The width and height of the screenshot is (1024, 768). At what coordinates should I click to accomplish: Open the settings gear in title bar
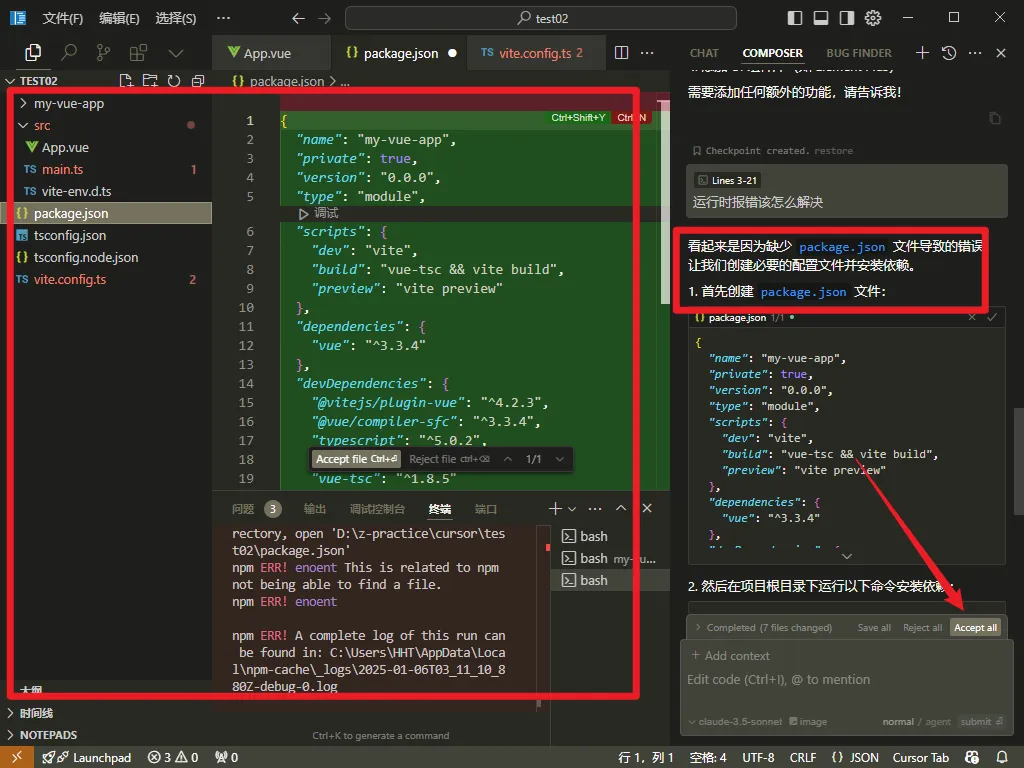point(873,18)
